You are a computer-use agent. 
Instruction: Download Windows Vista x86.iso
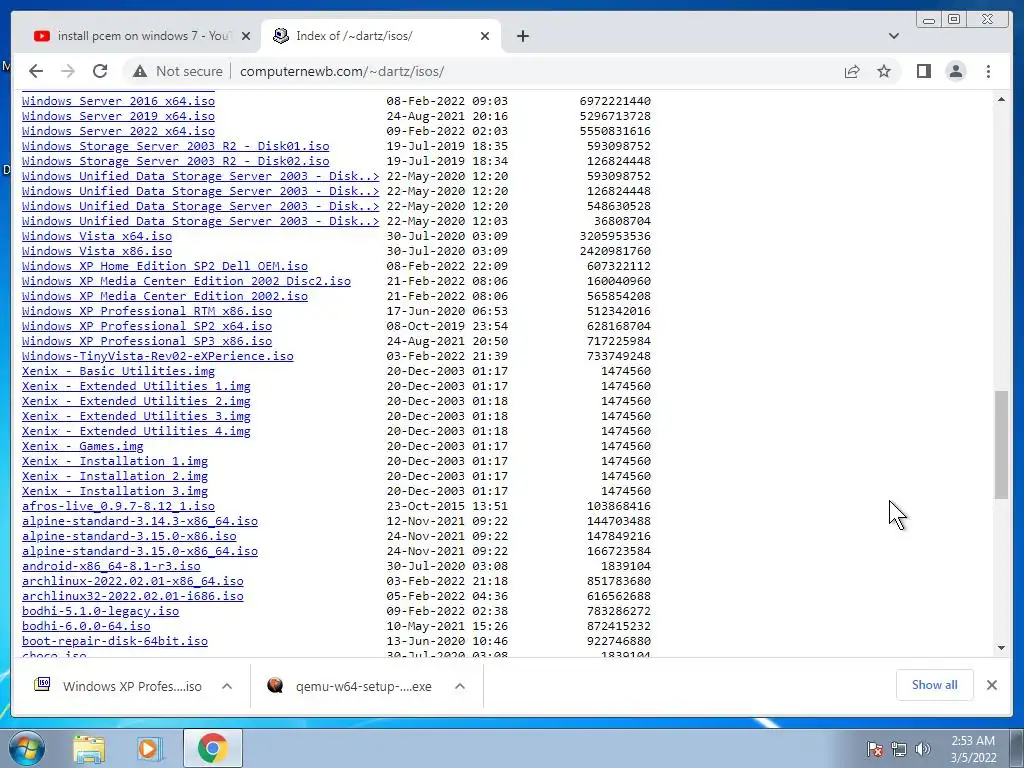(x=97, y=251)
